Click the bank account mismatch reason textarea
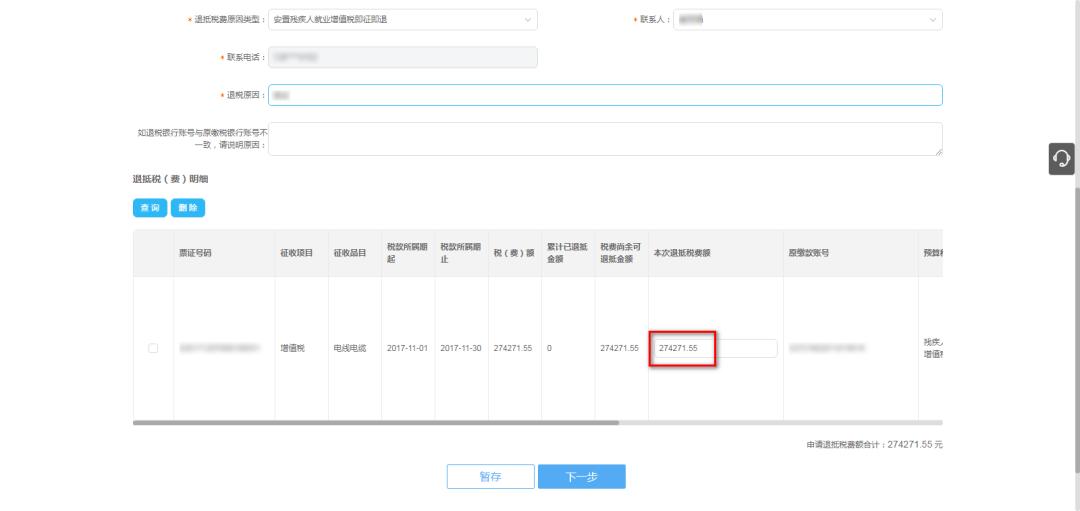The width and height of the screenshot is (1080, 511). 605,139
